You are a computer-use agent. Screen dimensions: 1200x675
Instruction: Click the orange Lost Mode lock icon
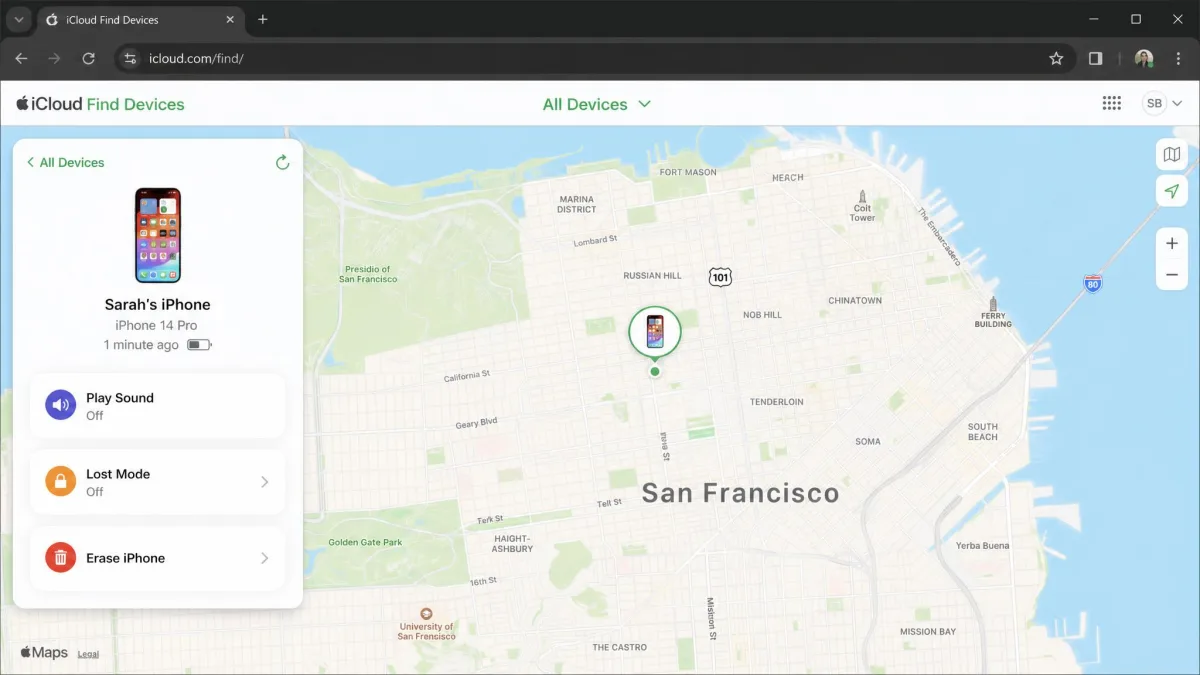[61, 482]
